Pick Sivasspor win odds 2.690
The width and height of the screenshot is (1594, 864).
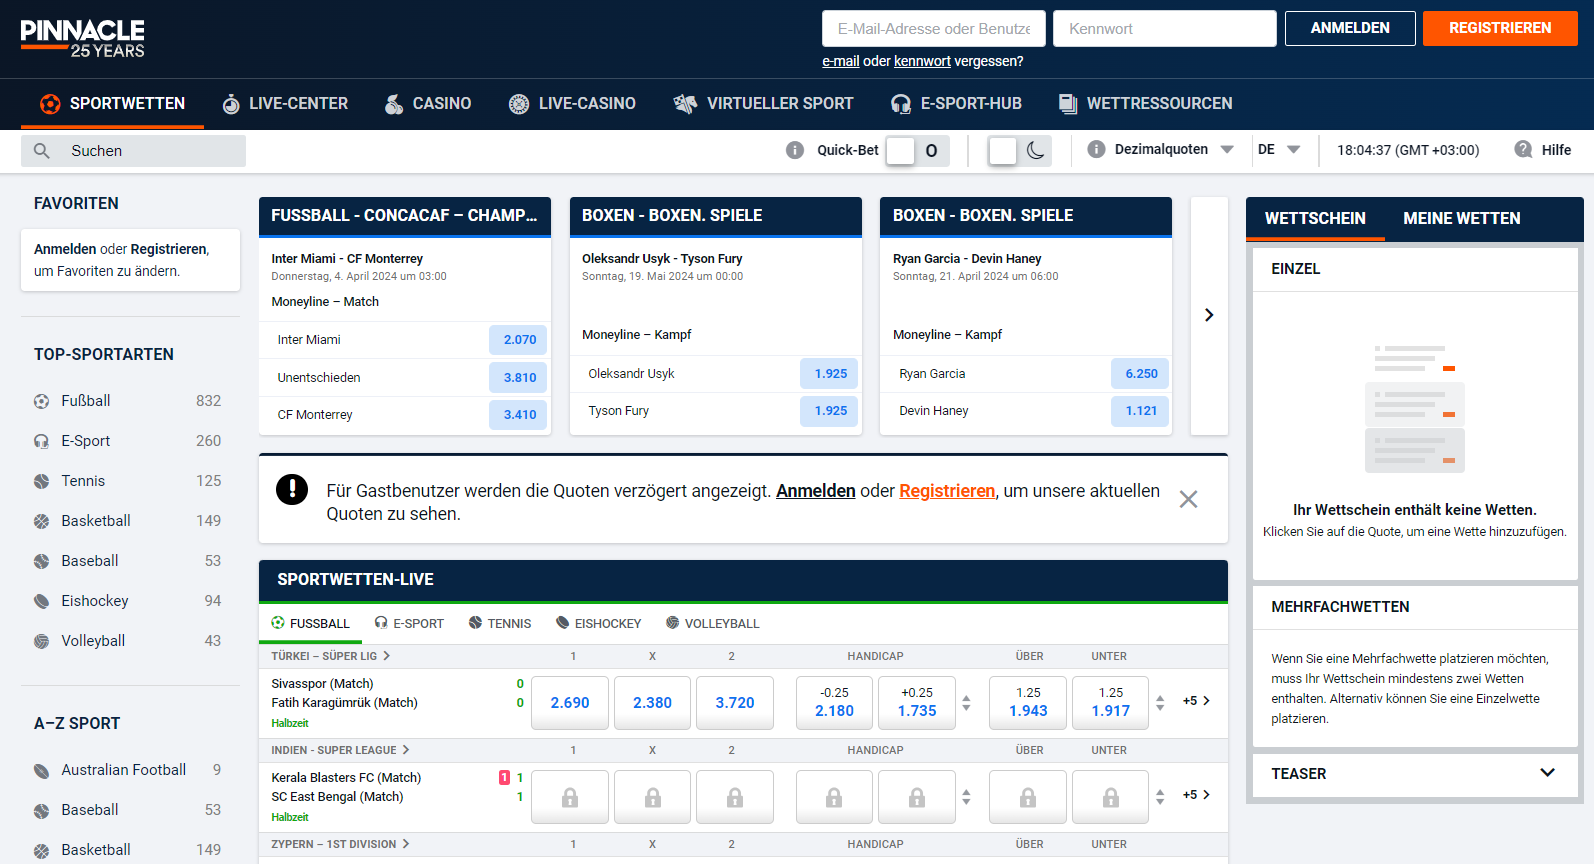click(570, 703)
